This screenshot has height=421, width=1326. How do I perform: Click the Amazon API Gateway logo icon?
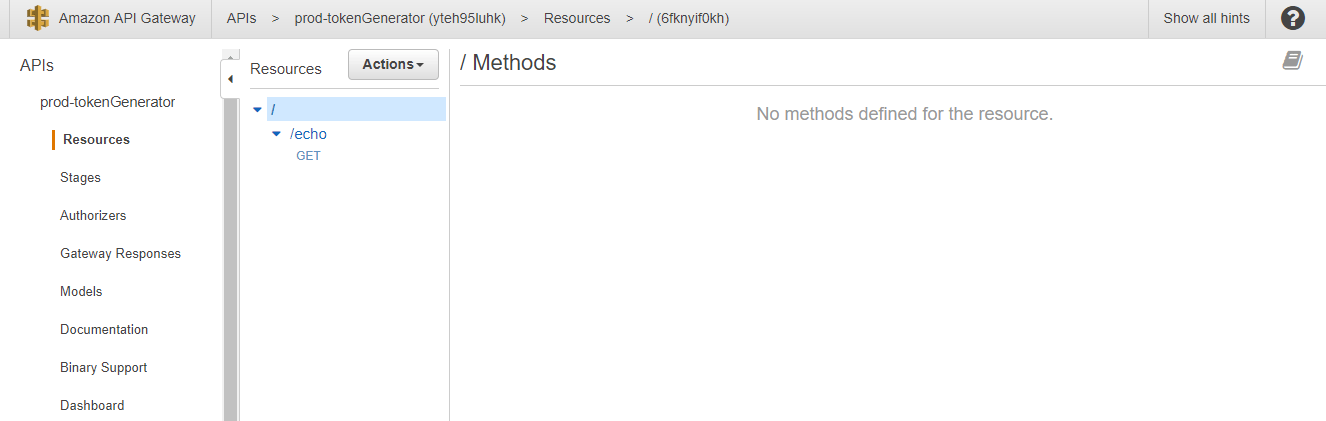[38, 18]
